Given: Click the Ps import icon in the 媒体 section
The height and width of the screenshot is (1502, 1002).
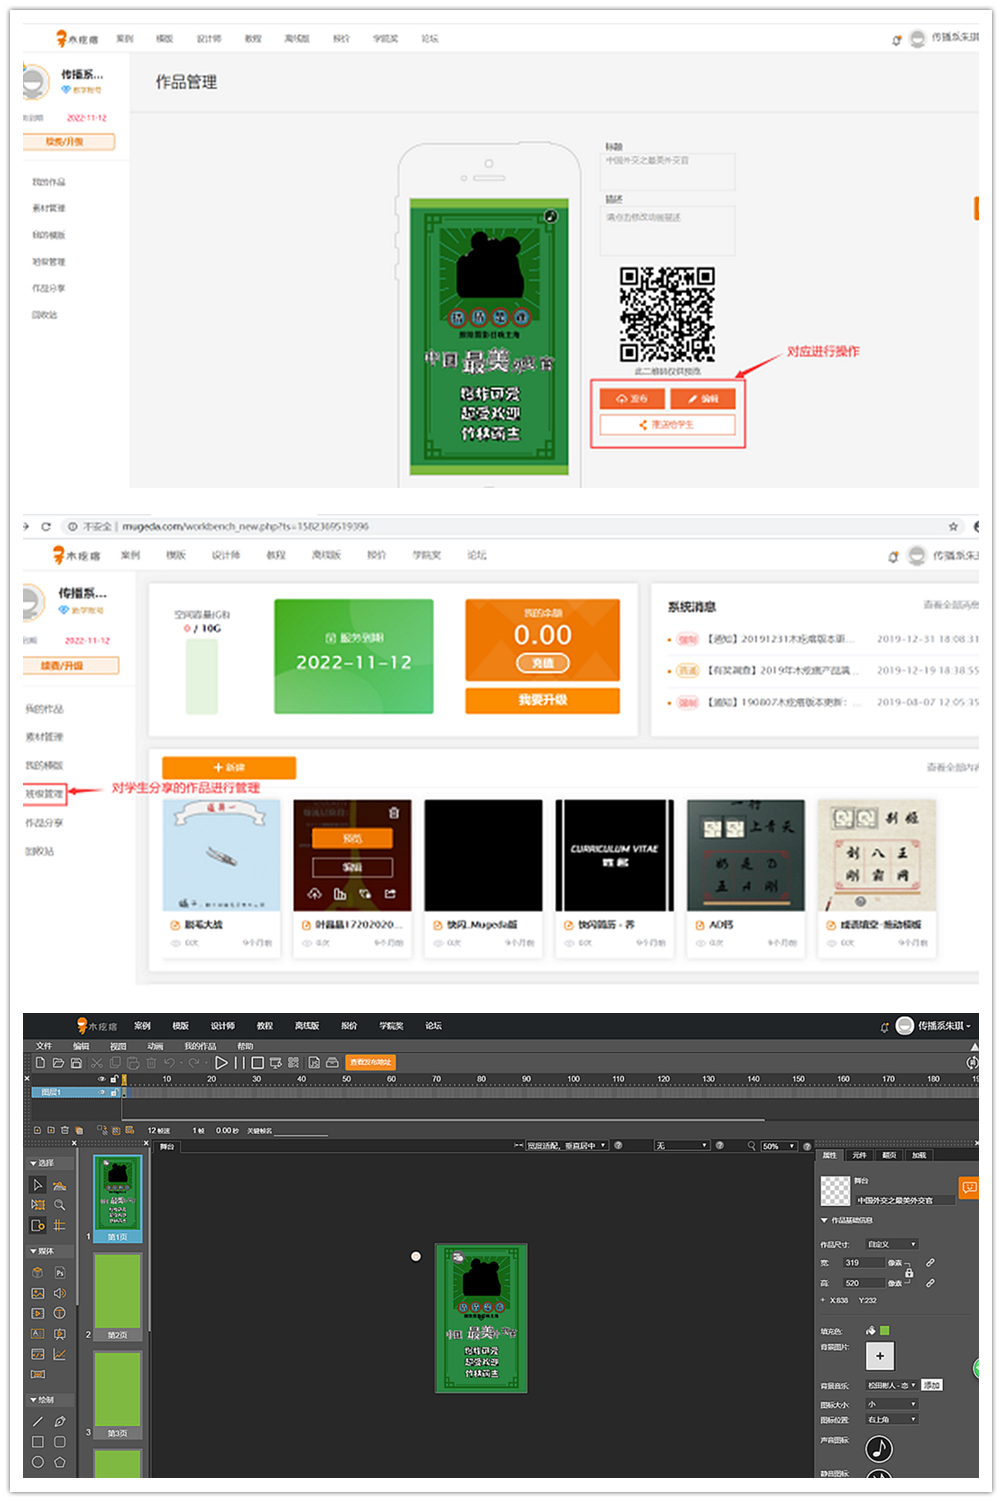Looking at the screenshot, I should (x=60, y=1273).
